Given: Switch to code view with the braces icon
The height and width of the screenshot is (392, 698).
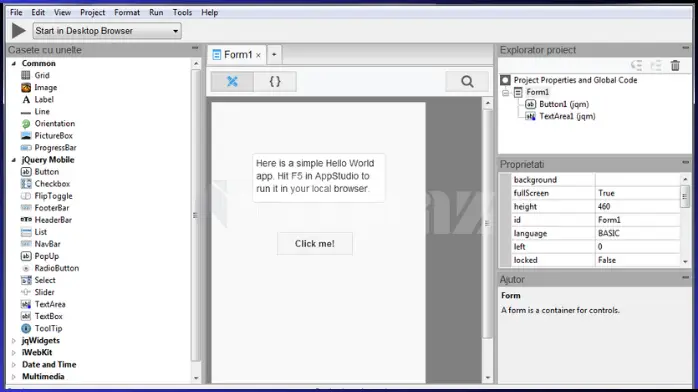Looking at the screenshot, I should 275,81.
